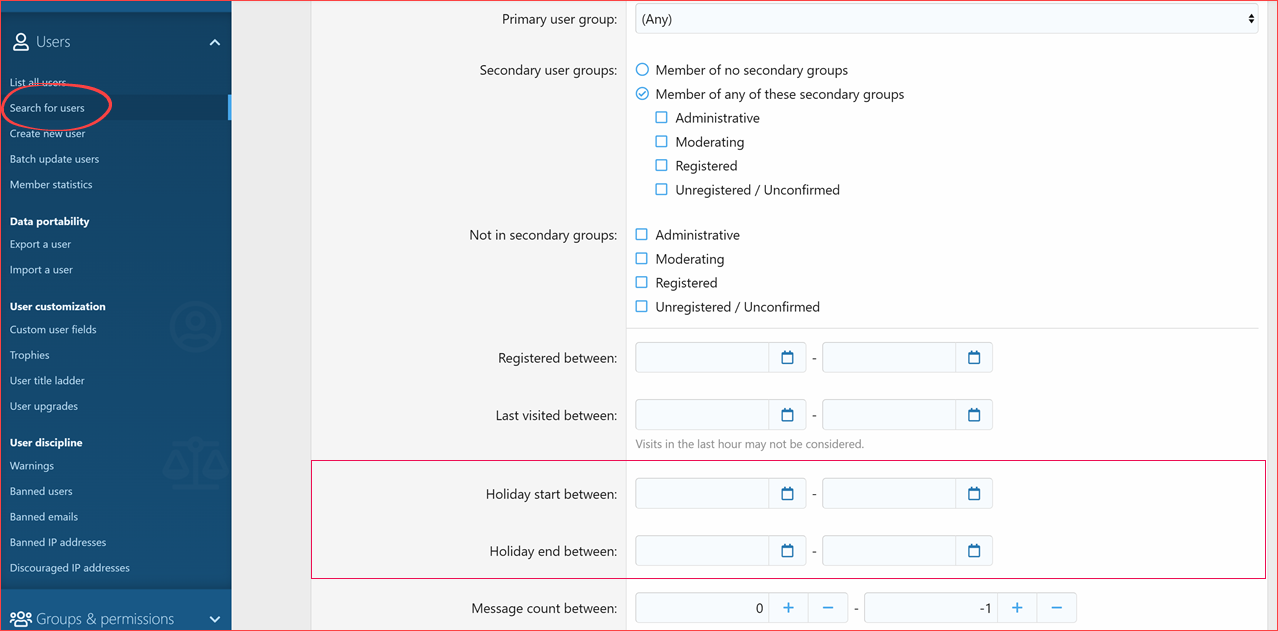1278x631 pixels.
Task: Open calendar for Last visited between start date
Action: tap(787, 414)
